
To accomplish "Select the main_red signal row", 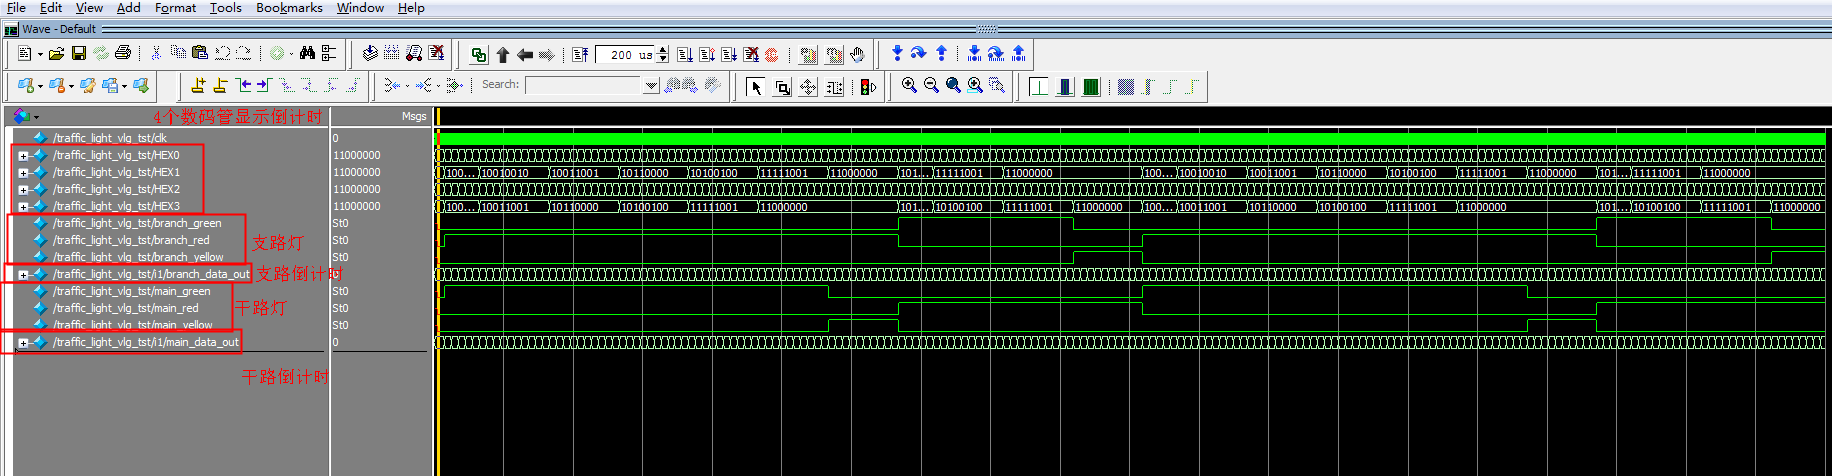I will [x=126, y=308].
